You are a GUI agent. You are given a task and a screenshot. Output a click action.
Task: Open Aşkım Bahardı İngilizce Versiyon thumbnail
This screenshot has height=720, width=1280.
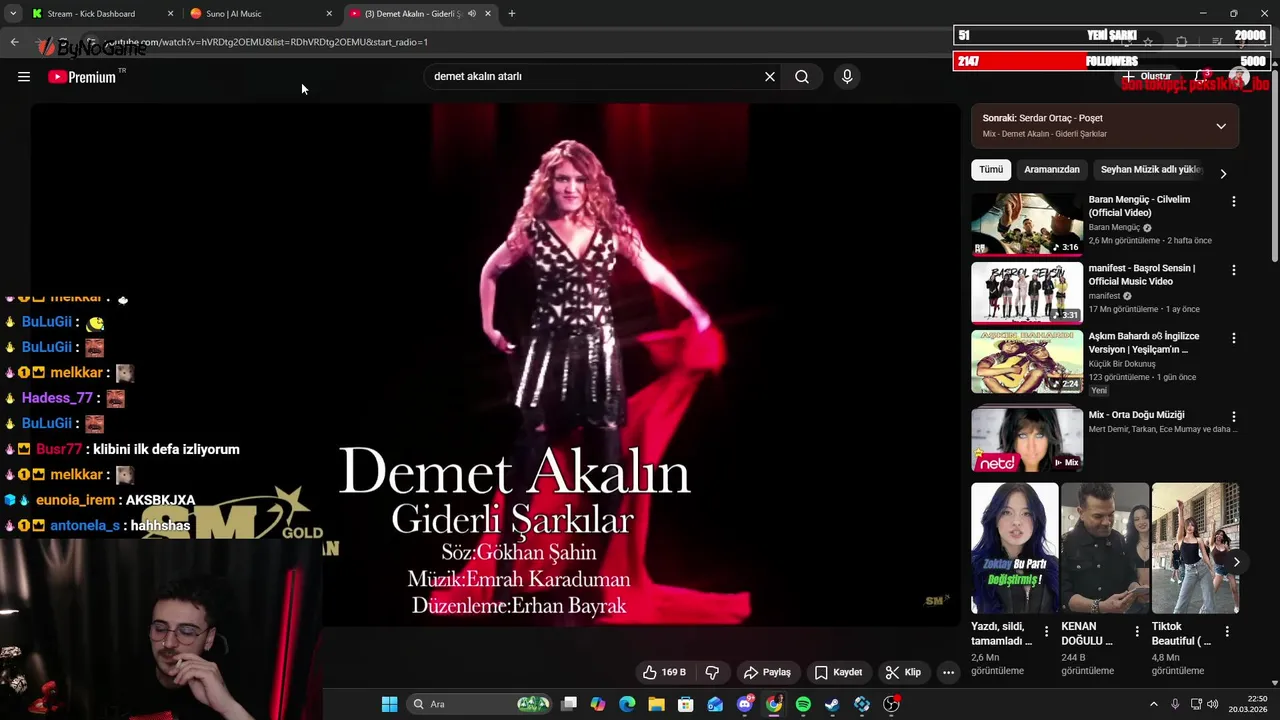[1027, 362]
